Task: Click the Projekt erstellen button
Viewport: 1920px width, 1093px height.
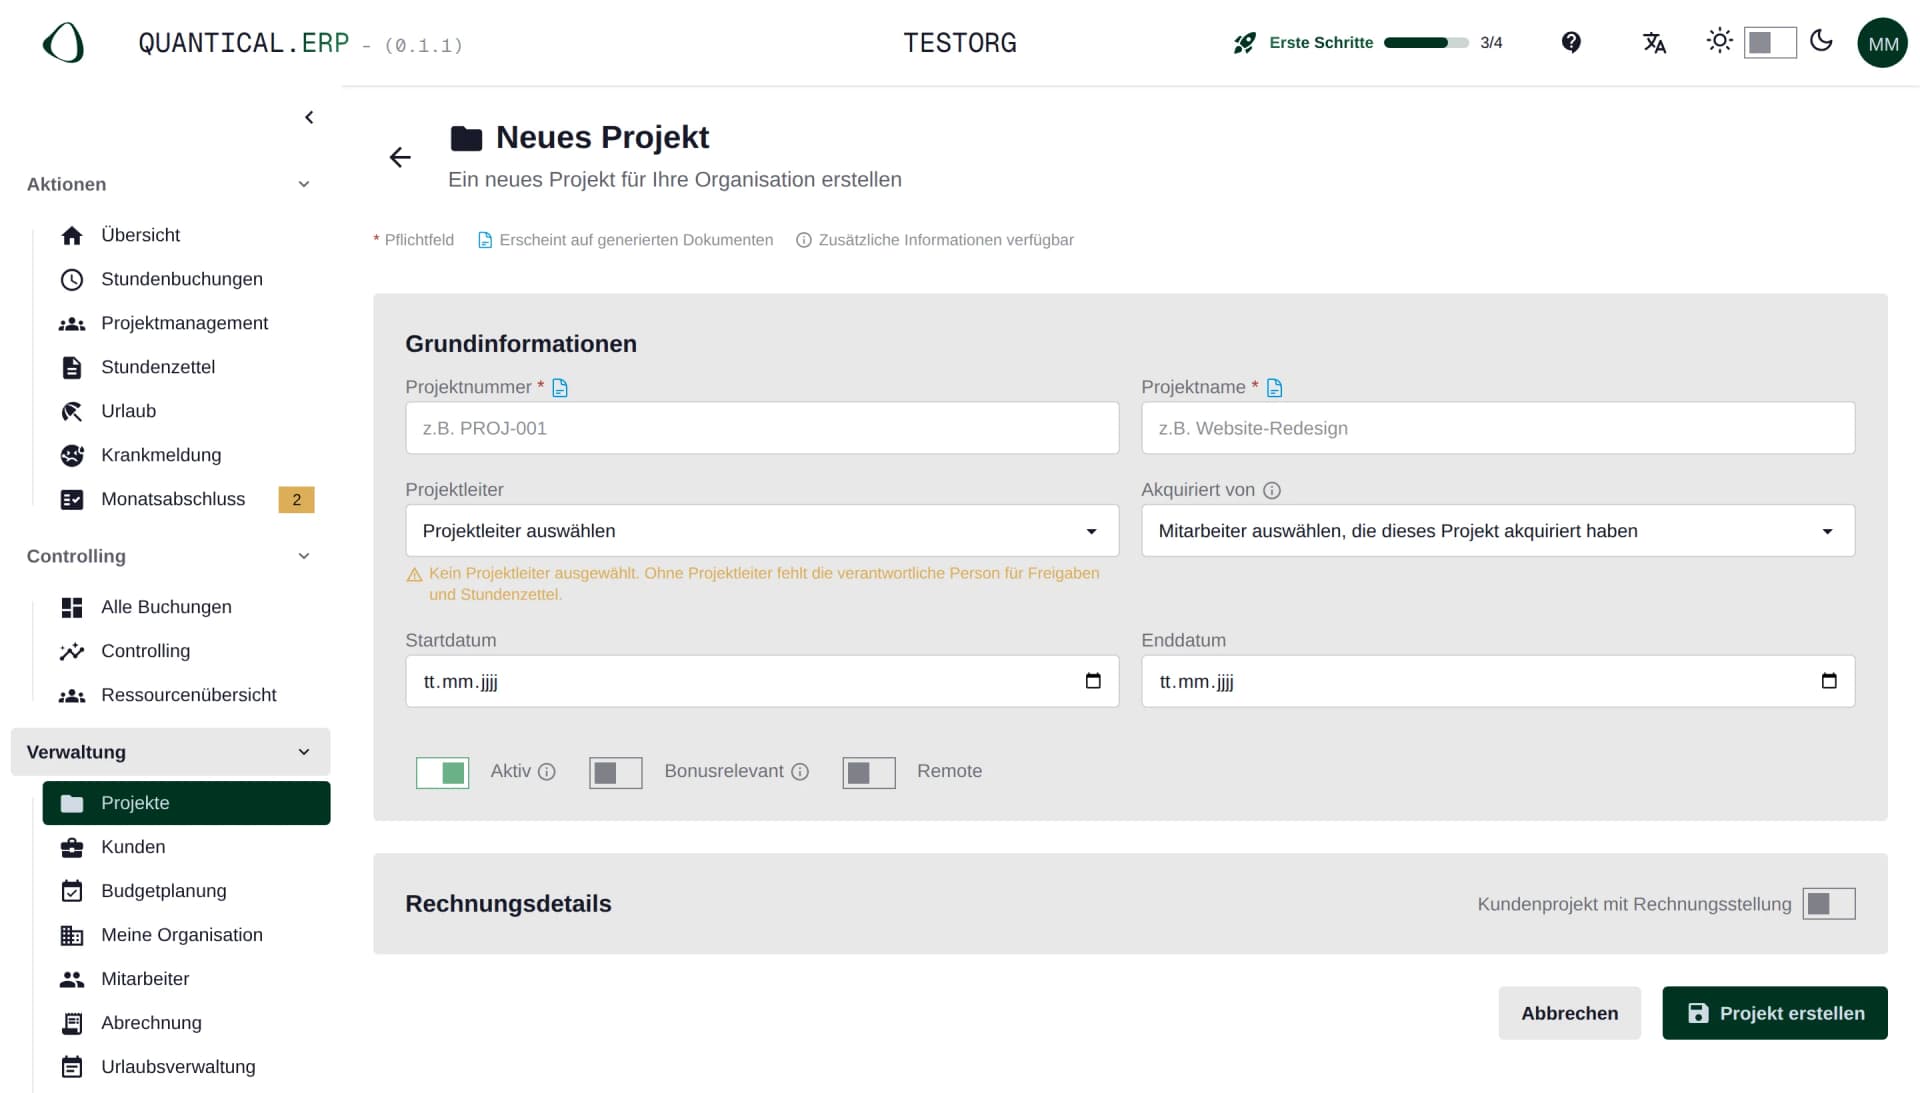Action: 1775,1013
